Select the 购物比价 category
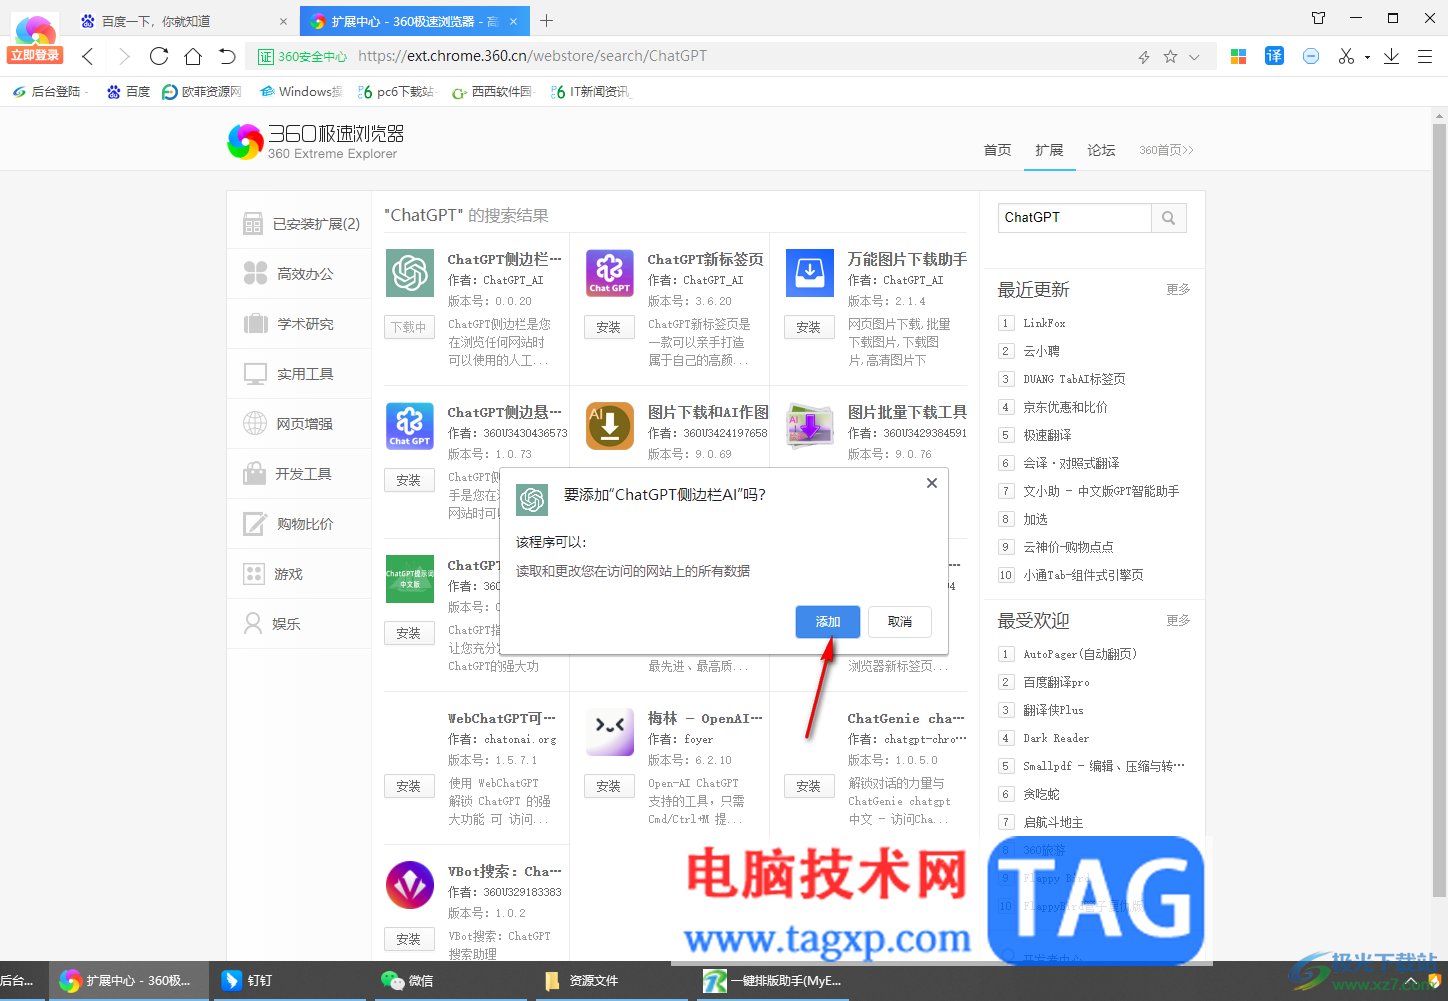The width and height of the screenshot is (1448, 1001). click(x=299, y=524)
